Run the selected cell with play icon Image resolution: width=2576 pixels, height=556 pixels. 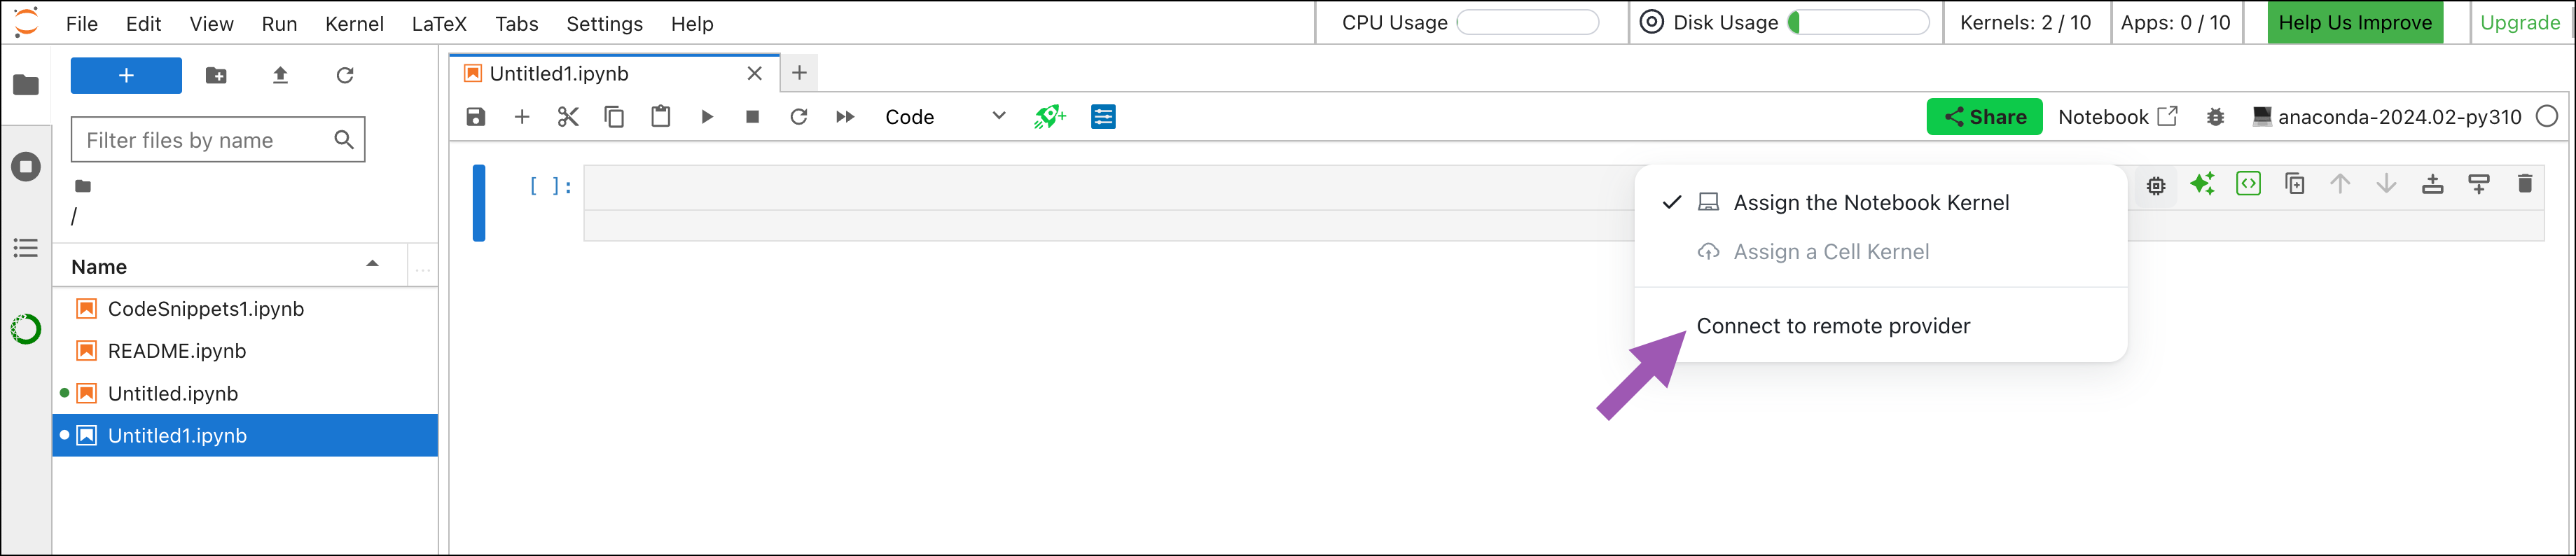707,117
